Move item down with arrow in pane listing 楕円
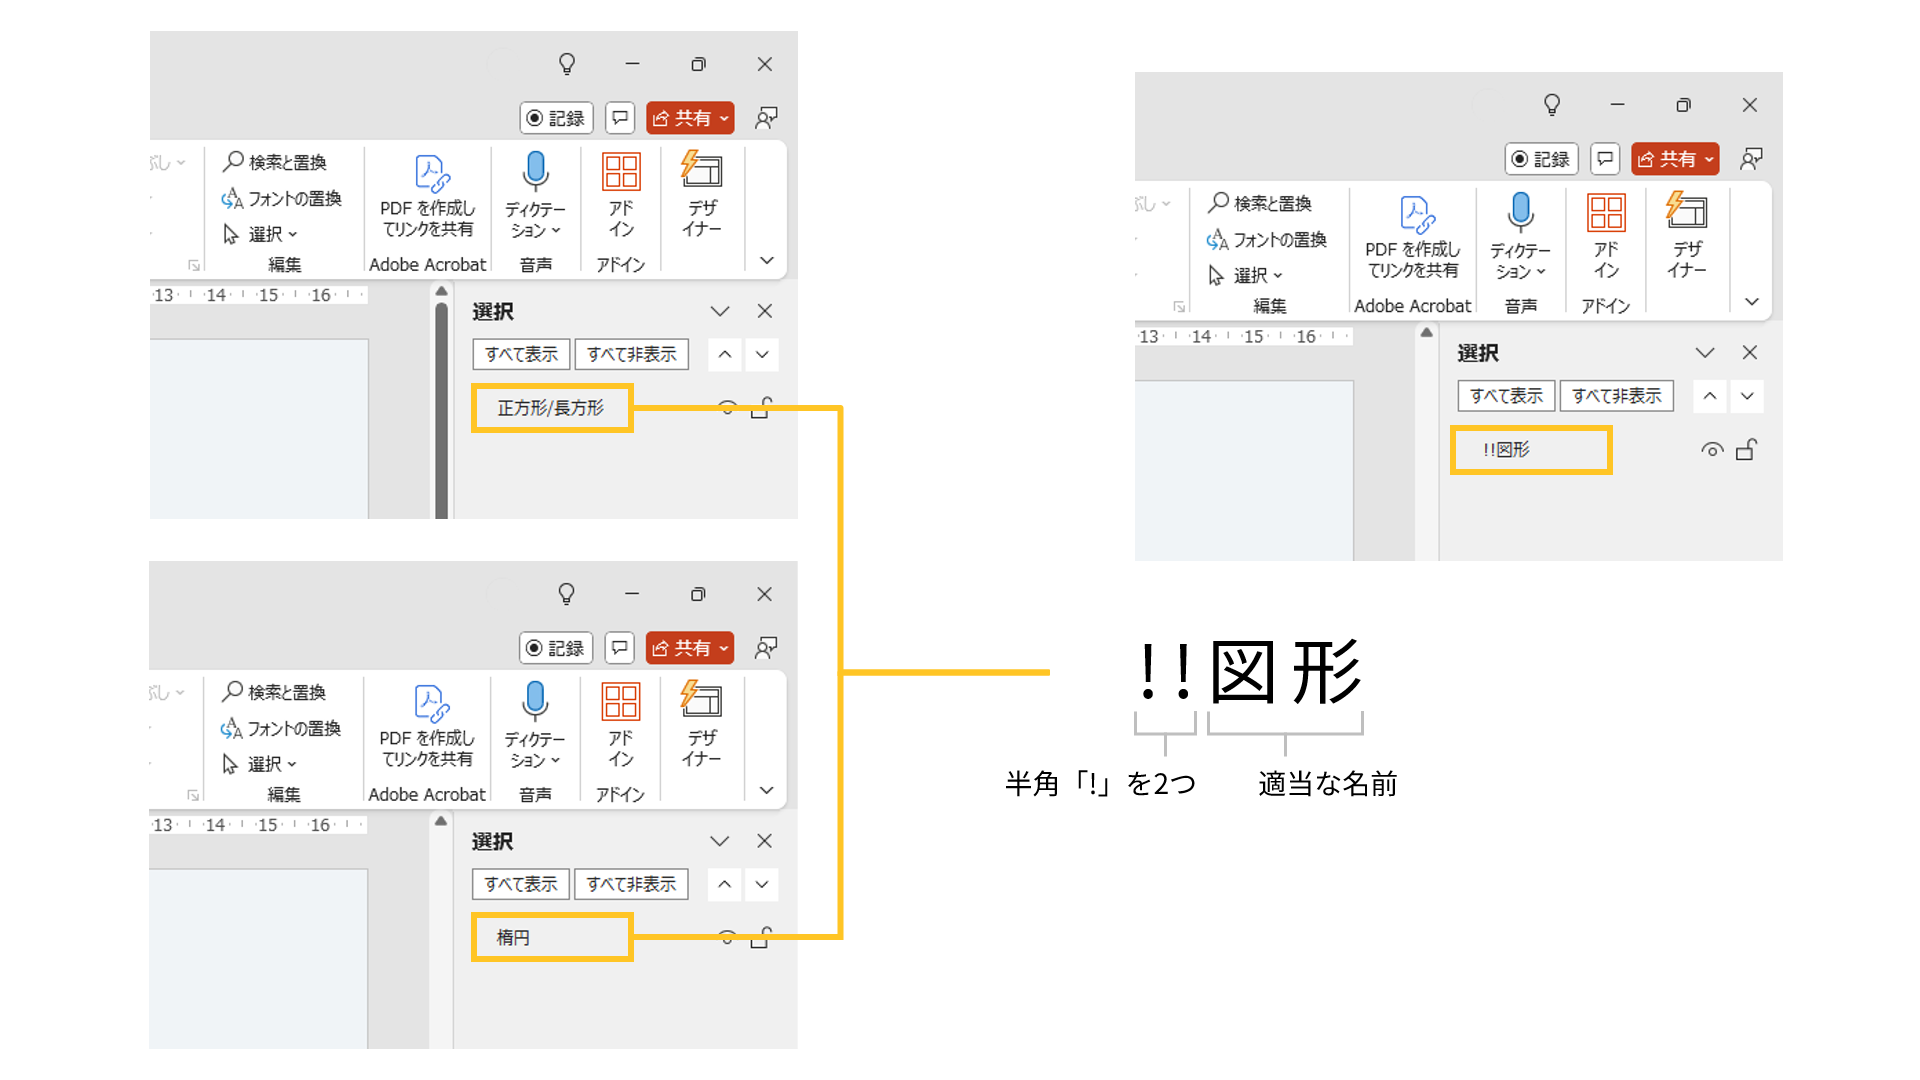Screen dimensions: 1920x1080 click(x=762, y=884)
